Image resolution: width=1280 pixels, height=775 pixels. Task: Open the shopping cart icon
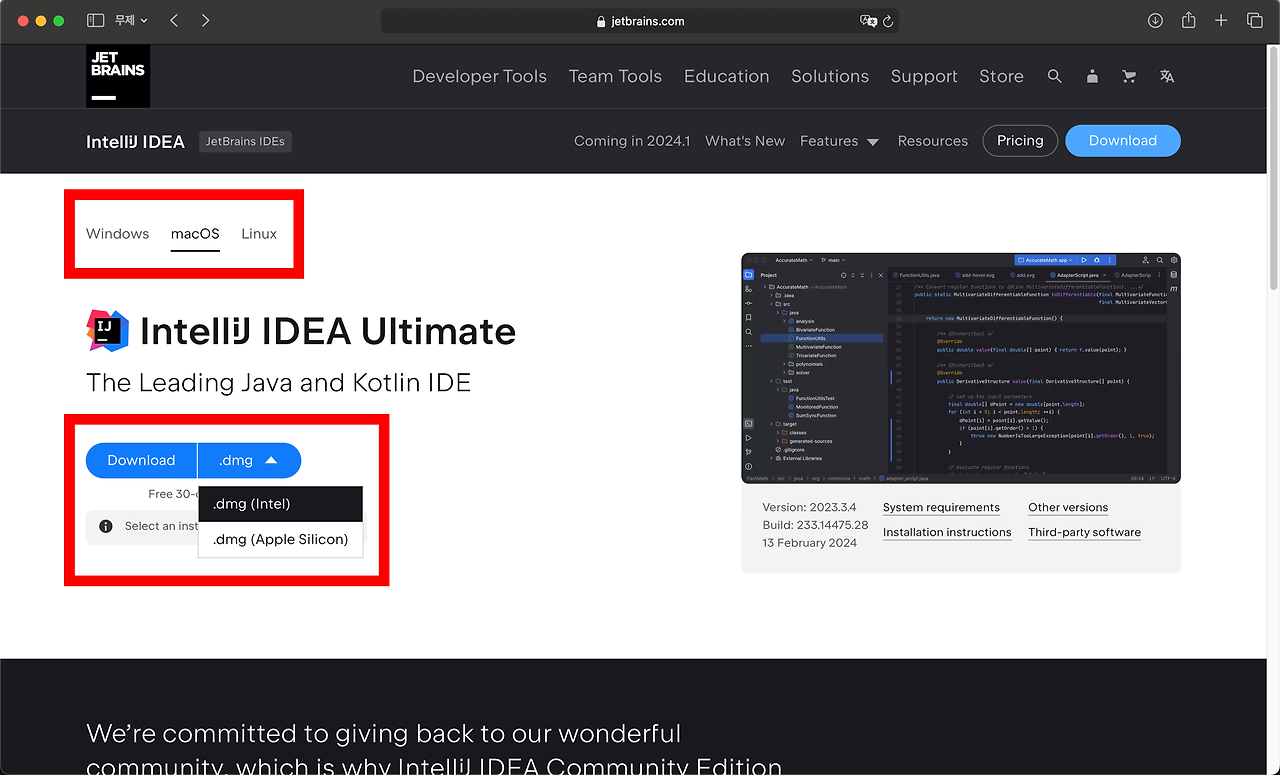tap(1129, 76)
